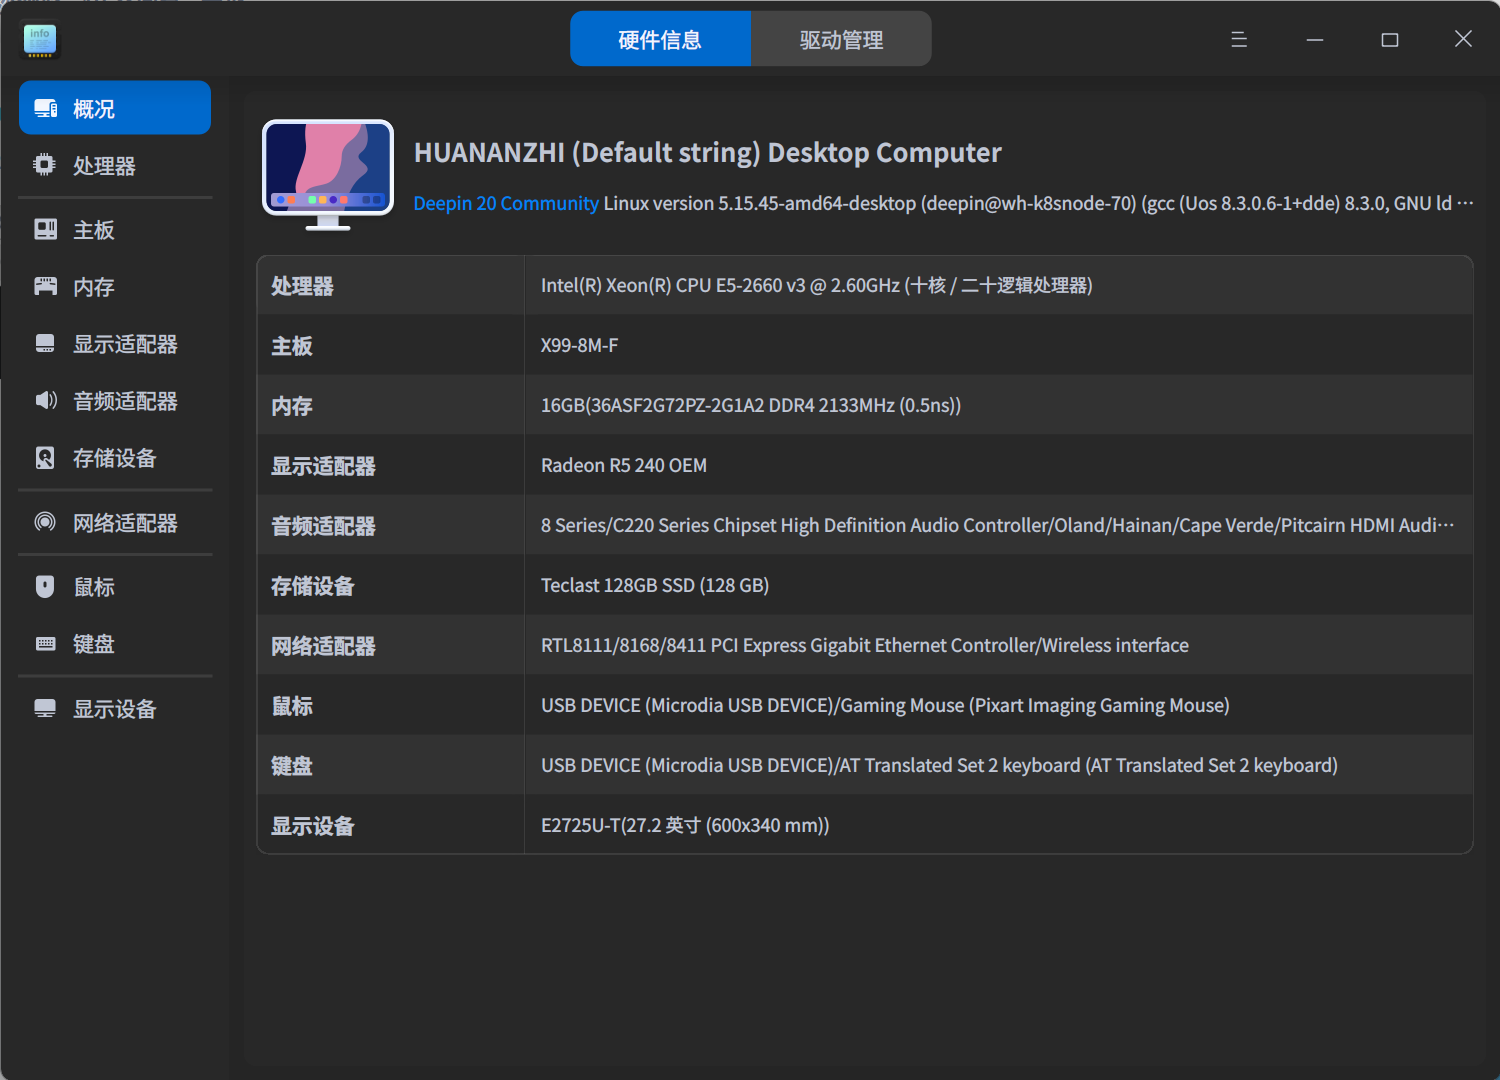Select the Teclast 128GB SSD value
Image resolution: width=1500 pixels, height=1080 pixels.
655,585
